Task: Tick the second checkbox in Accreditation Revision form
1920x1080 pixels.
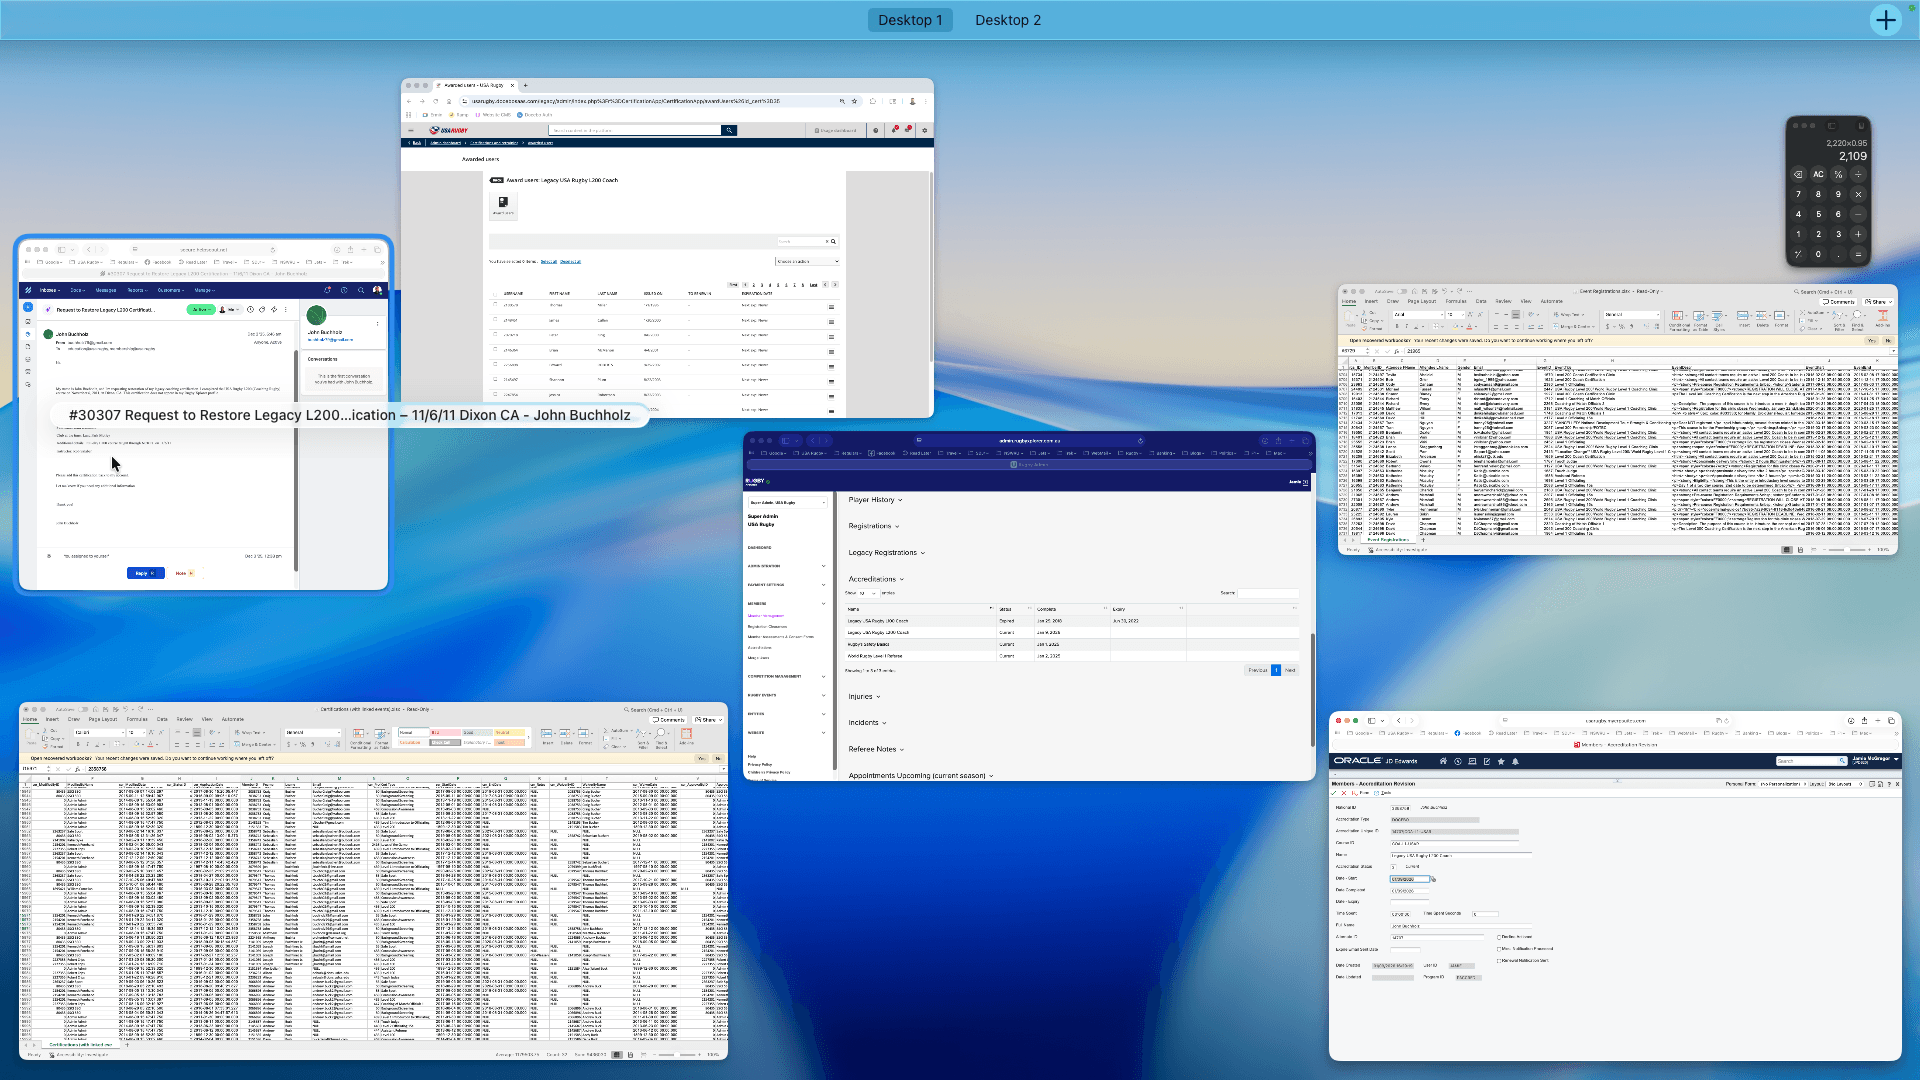Action: (1499, 949)
